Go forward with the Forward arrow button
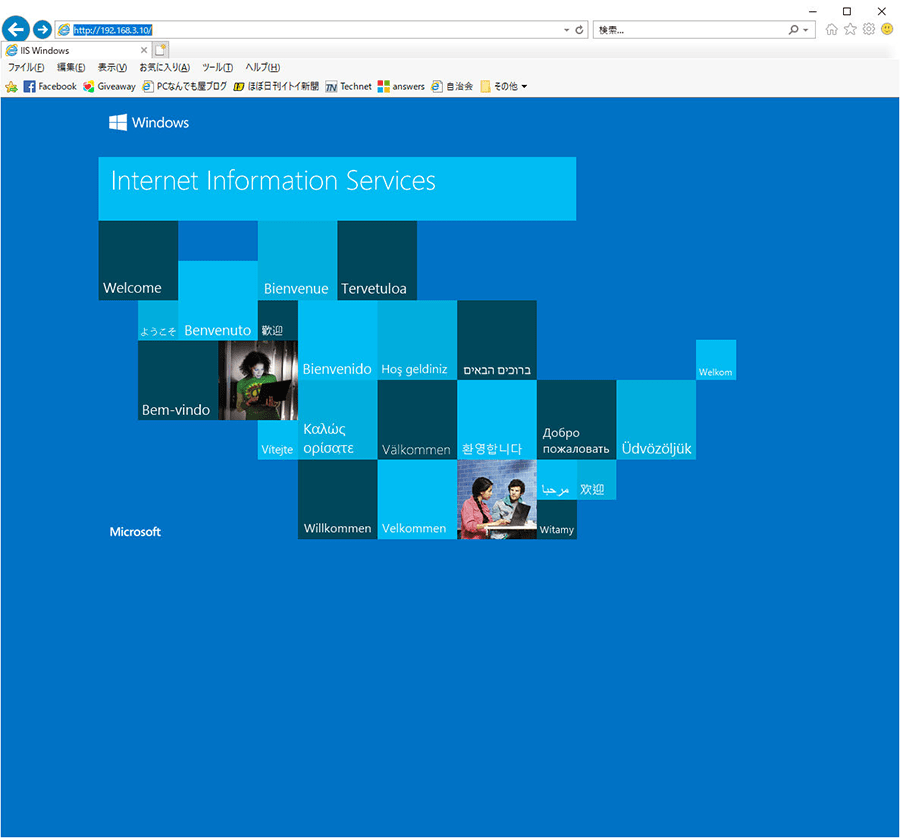Screen dimensions: 900x838 pyautogui.click(x=42, y=29)
